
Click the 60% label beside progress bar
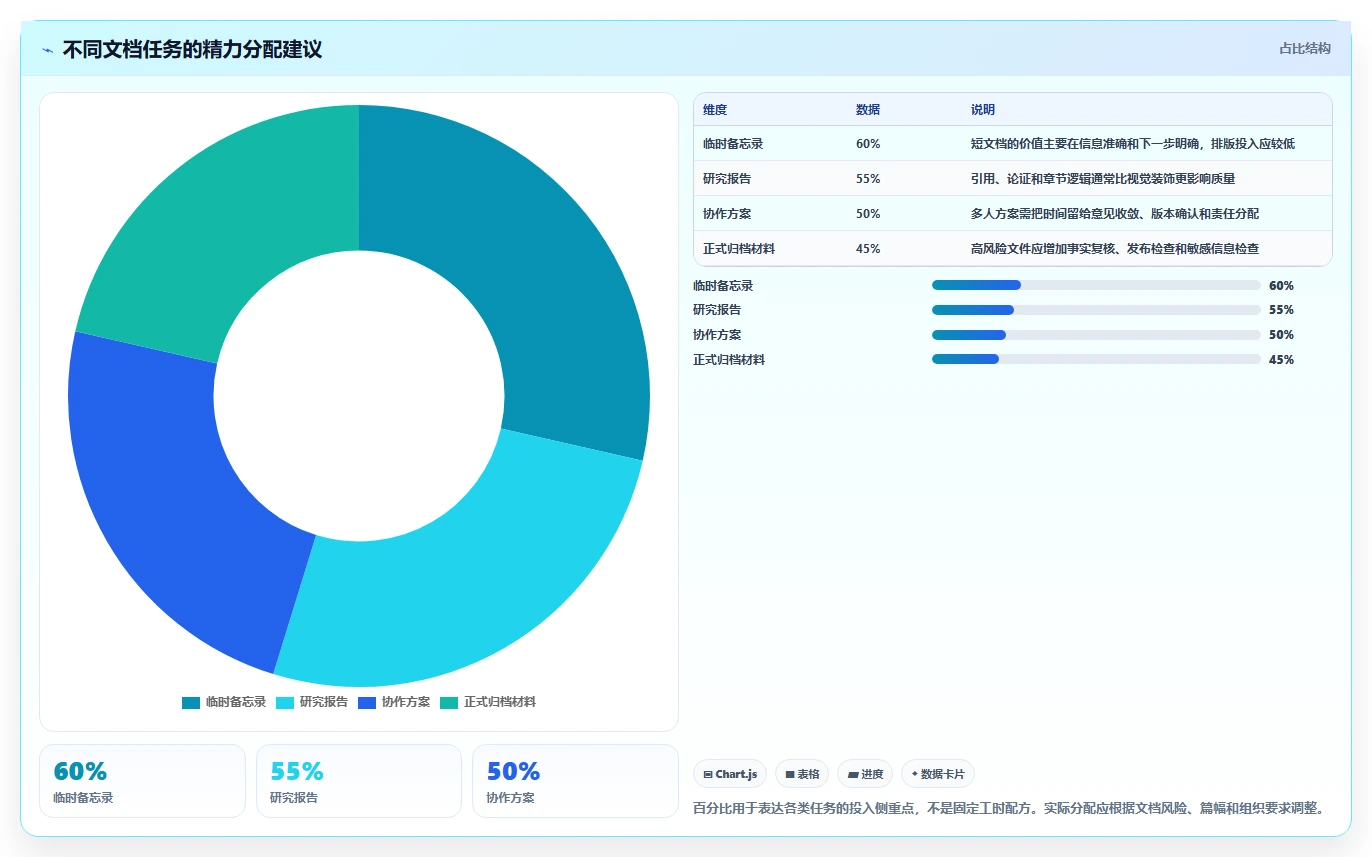(1281, 286)
